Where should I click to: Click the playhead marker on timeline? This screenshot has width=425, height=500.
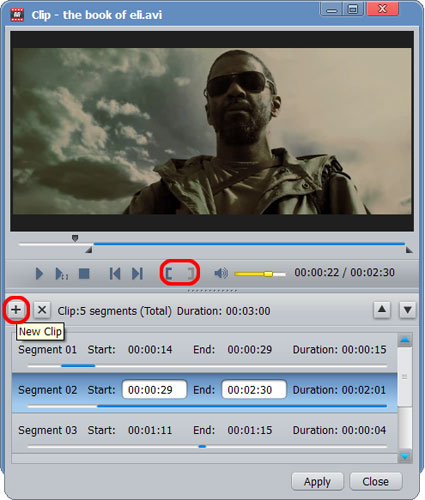[75, 238]
